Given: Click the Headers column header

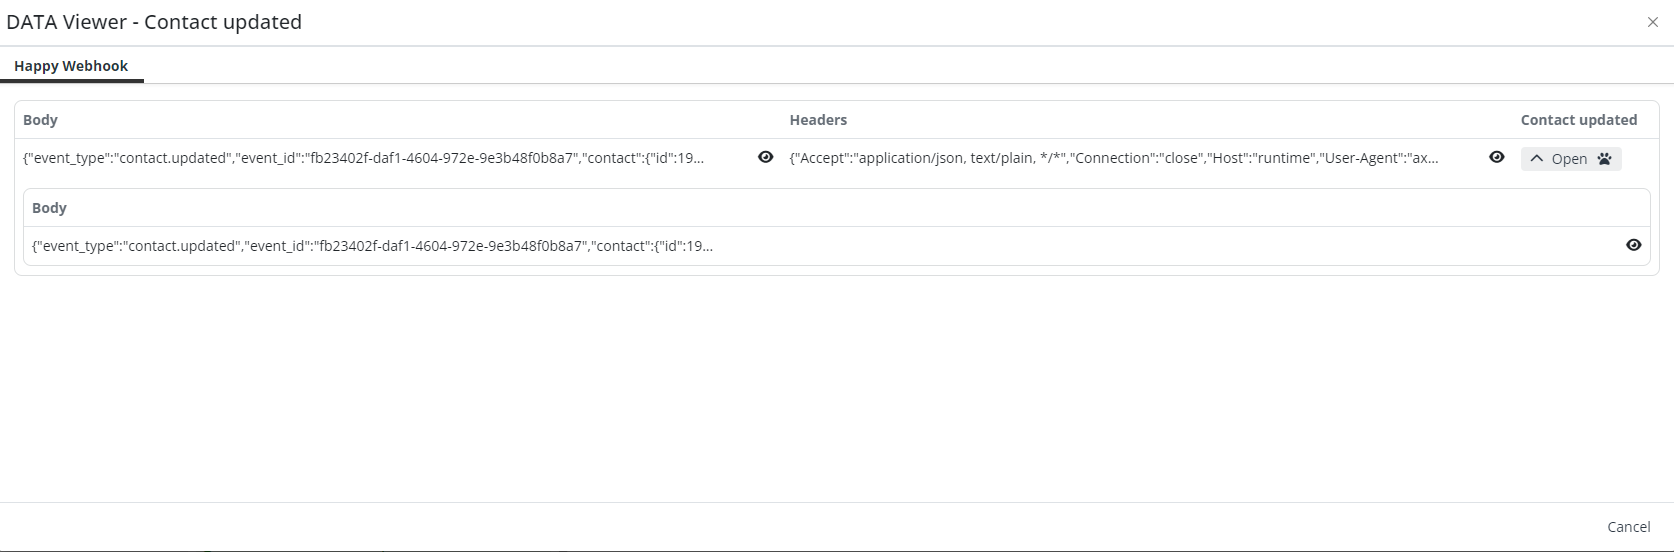Looking at the screenshot, I should point(818,120).
